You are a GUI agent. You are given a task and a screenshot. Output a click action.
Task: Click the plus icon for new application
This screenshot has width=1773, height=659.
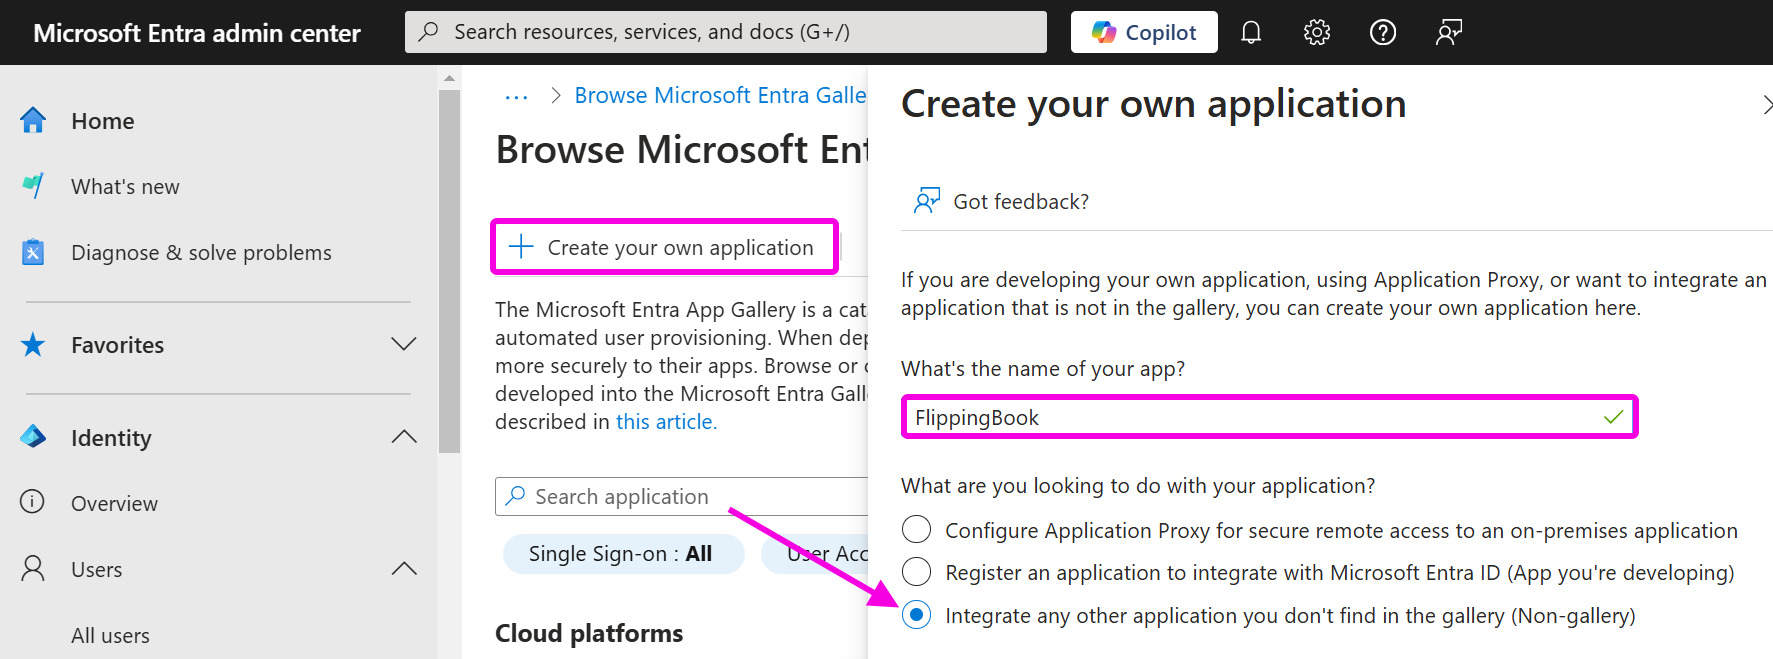[521, 247]
